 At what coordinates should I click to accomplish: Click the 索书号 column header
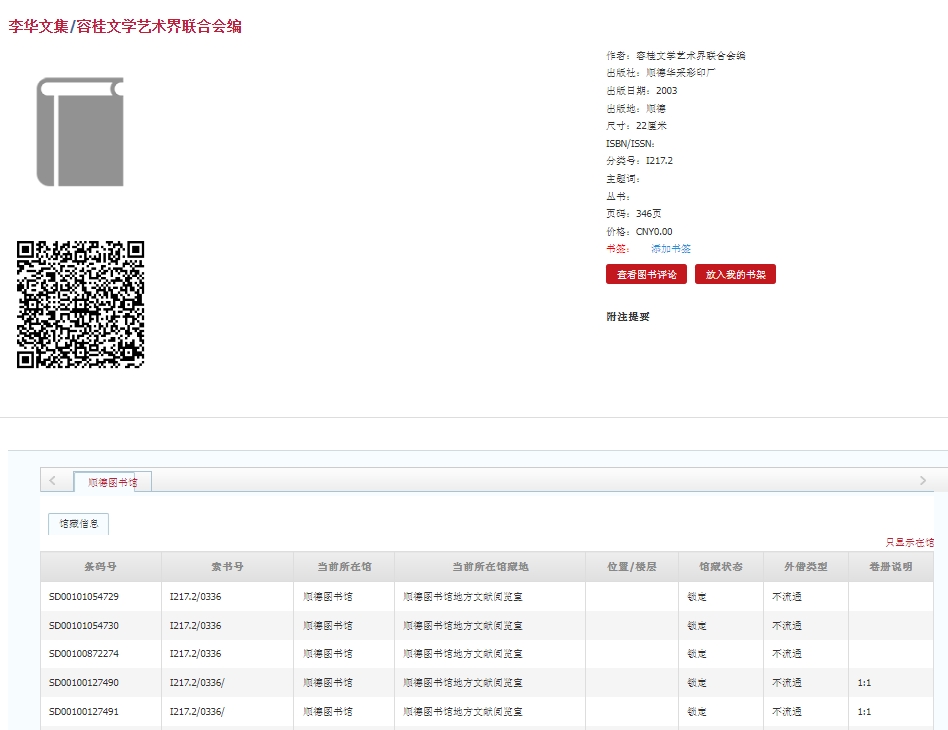point(227,567)
